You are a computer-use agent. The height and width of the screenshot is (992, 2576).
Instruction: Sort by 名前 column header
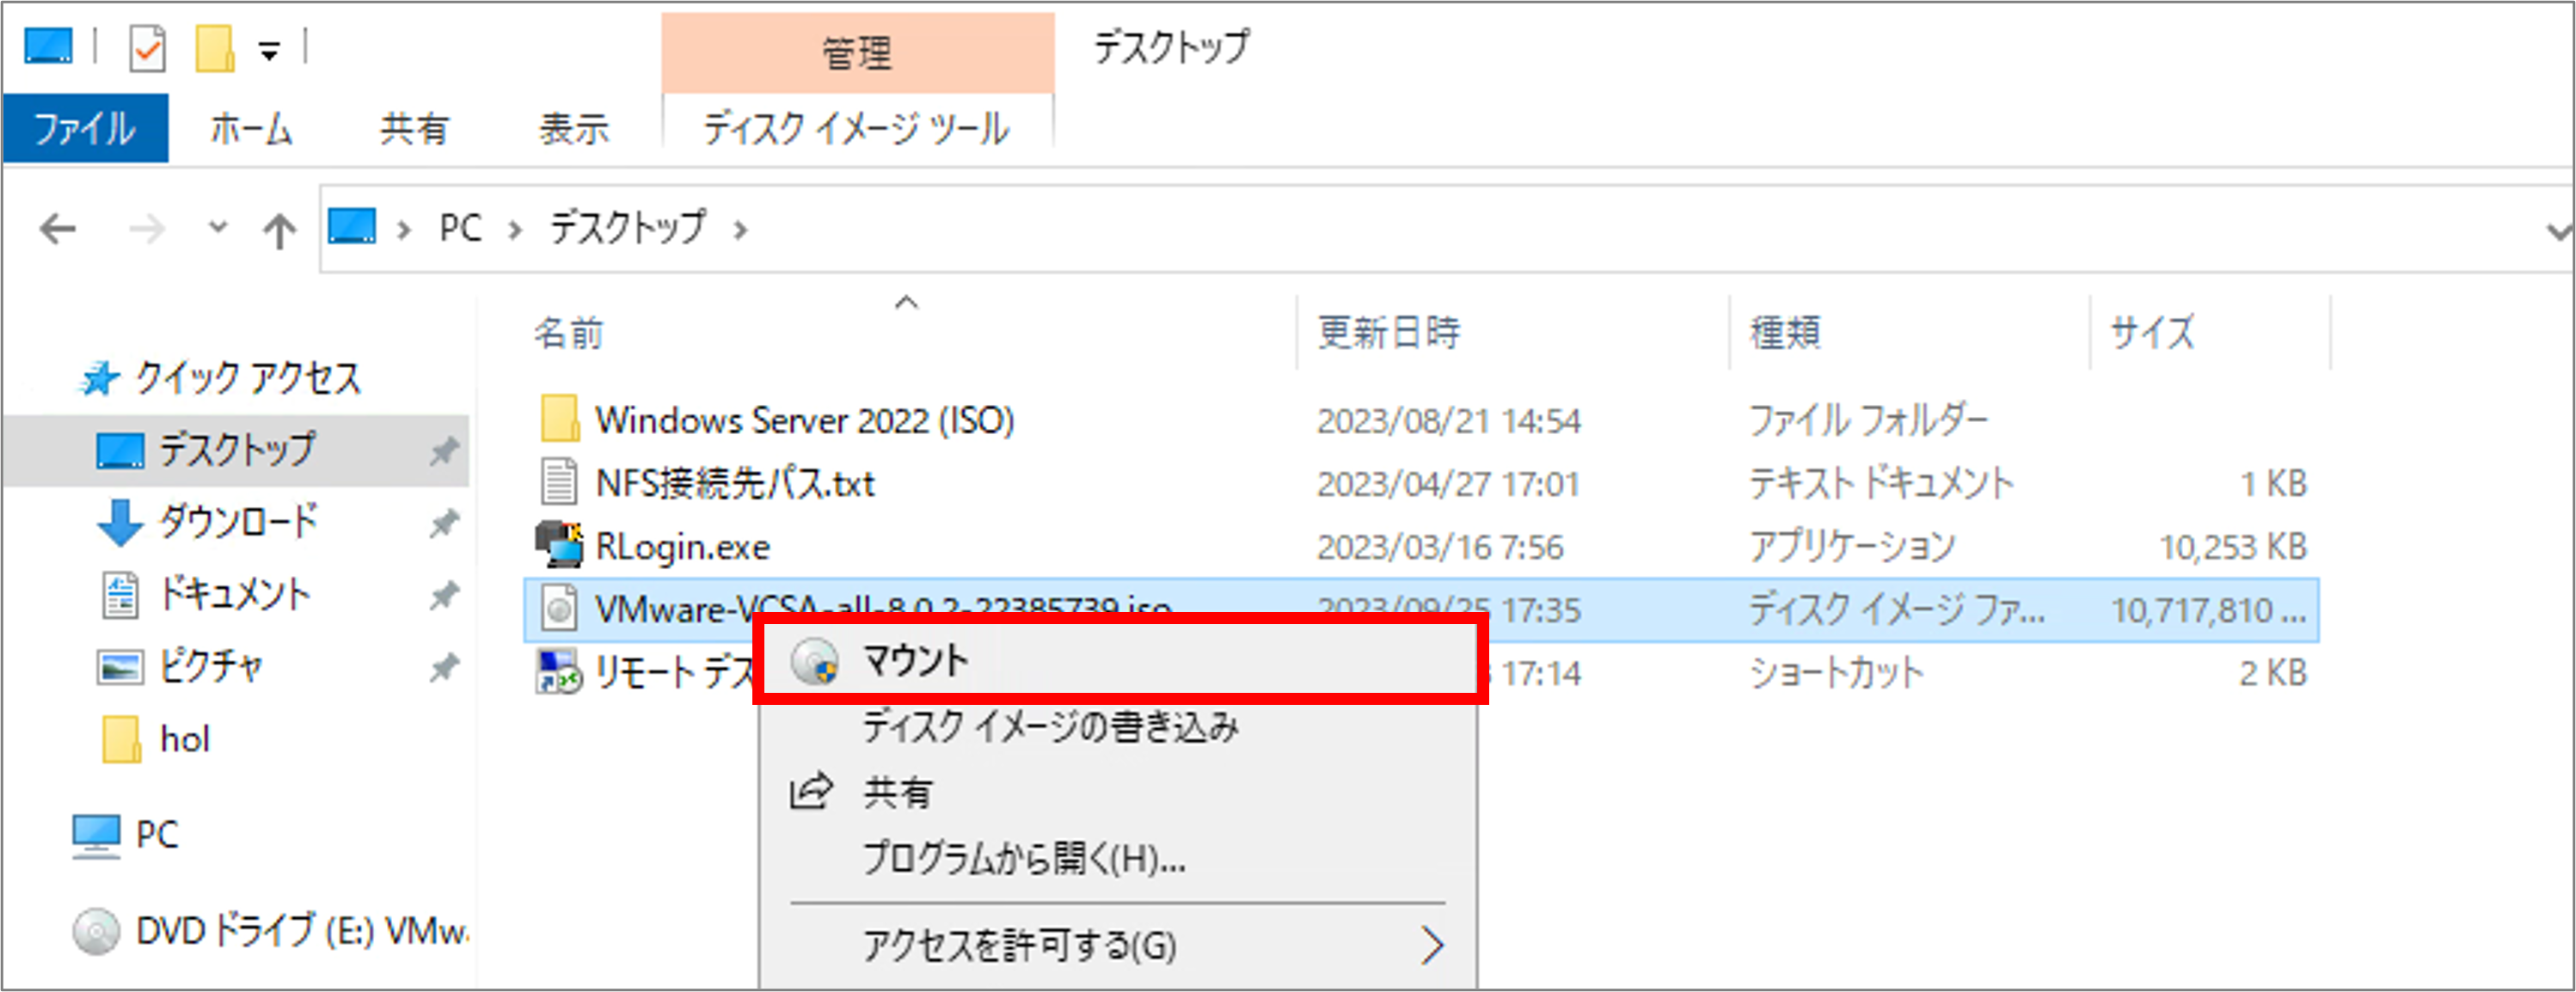(x=569, y=333)
